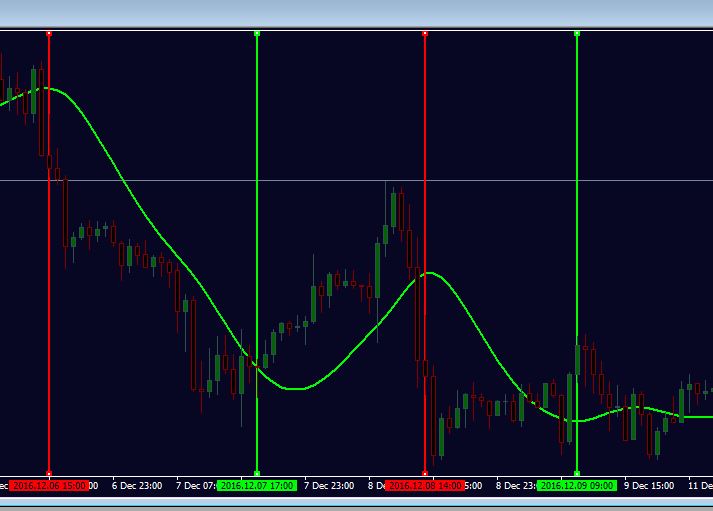Viewport: 713px width, 511px height.
Task: Click the red 2016.12.06 15:00 date label
Action: pyautogui.click(x=49, y=486)
